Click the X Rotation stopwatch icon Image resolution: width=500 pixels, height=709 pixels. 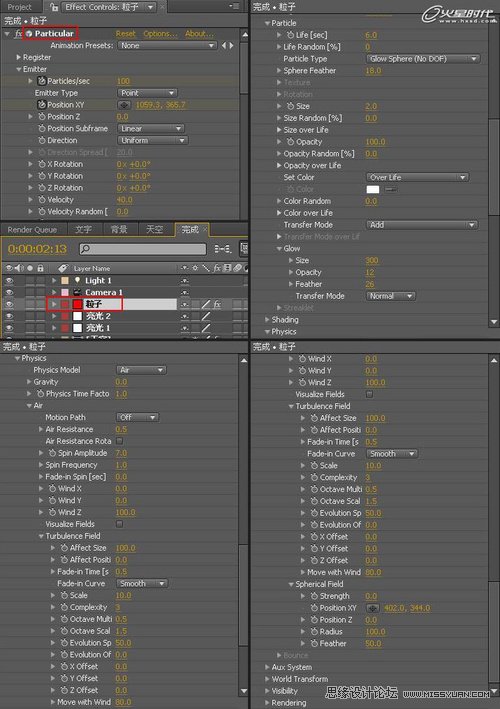[42, 164]
